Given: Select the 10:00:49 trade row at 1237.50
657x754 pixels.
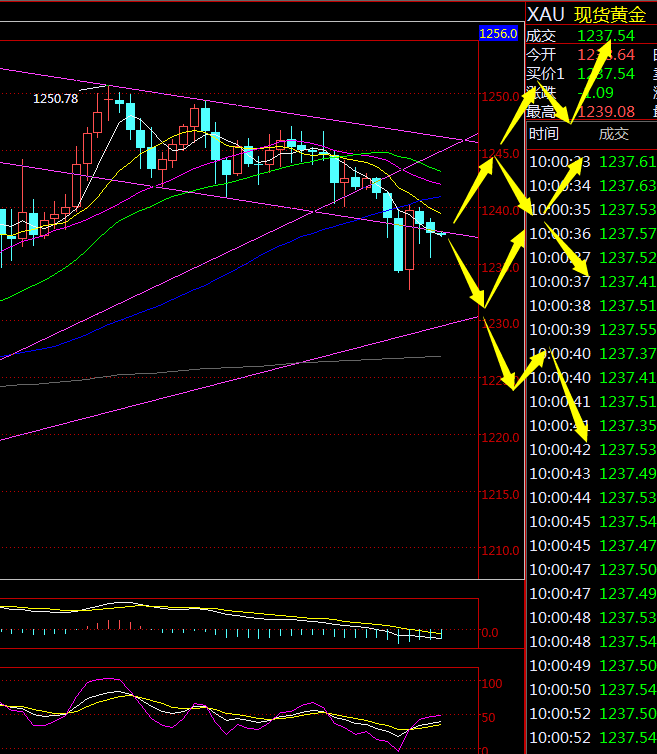Looking at the screenshot, I should coord(592,666).
